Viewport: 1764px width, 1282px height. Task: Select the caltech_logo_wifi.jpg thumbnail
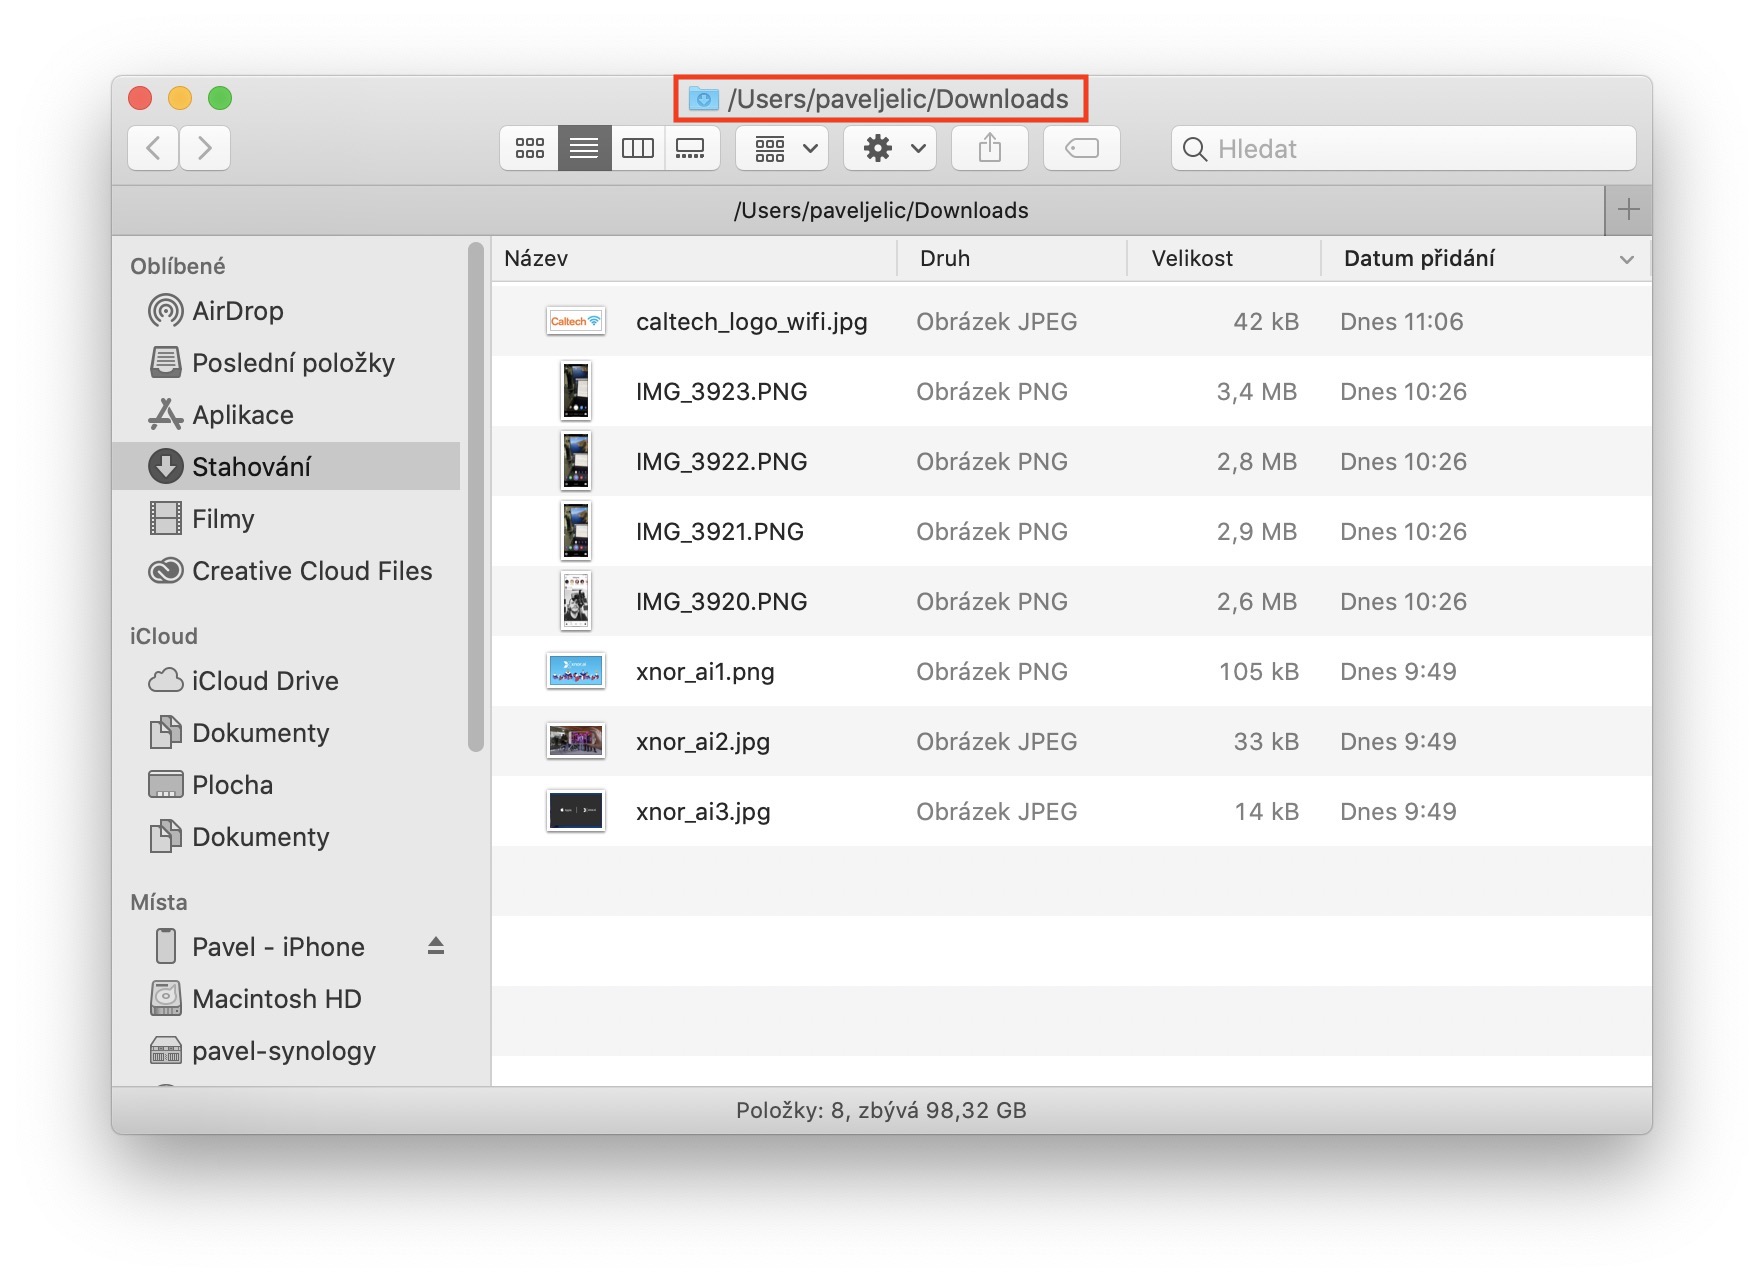coord(575,322)
